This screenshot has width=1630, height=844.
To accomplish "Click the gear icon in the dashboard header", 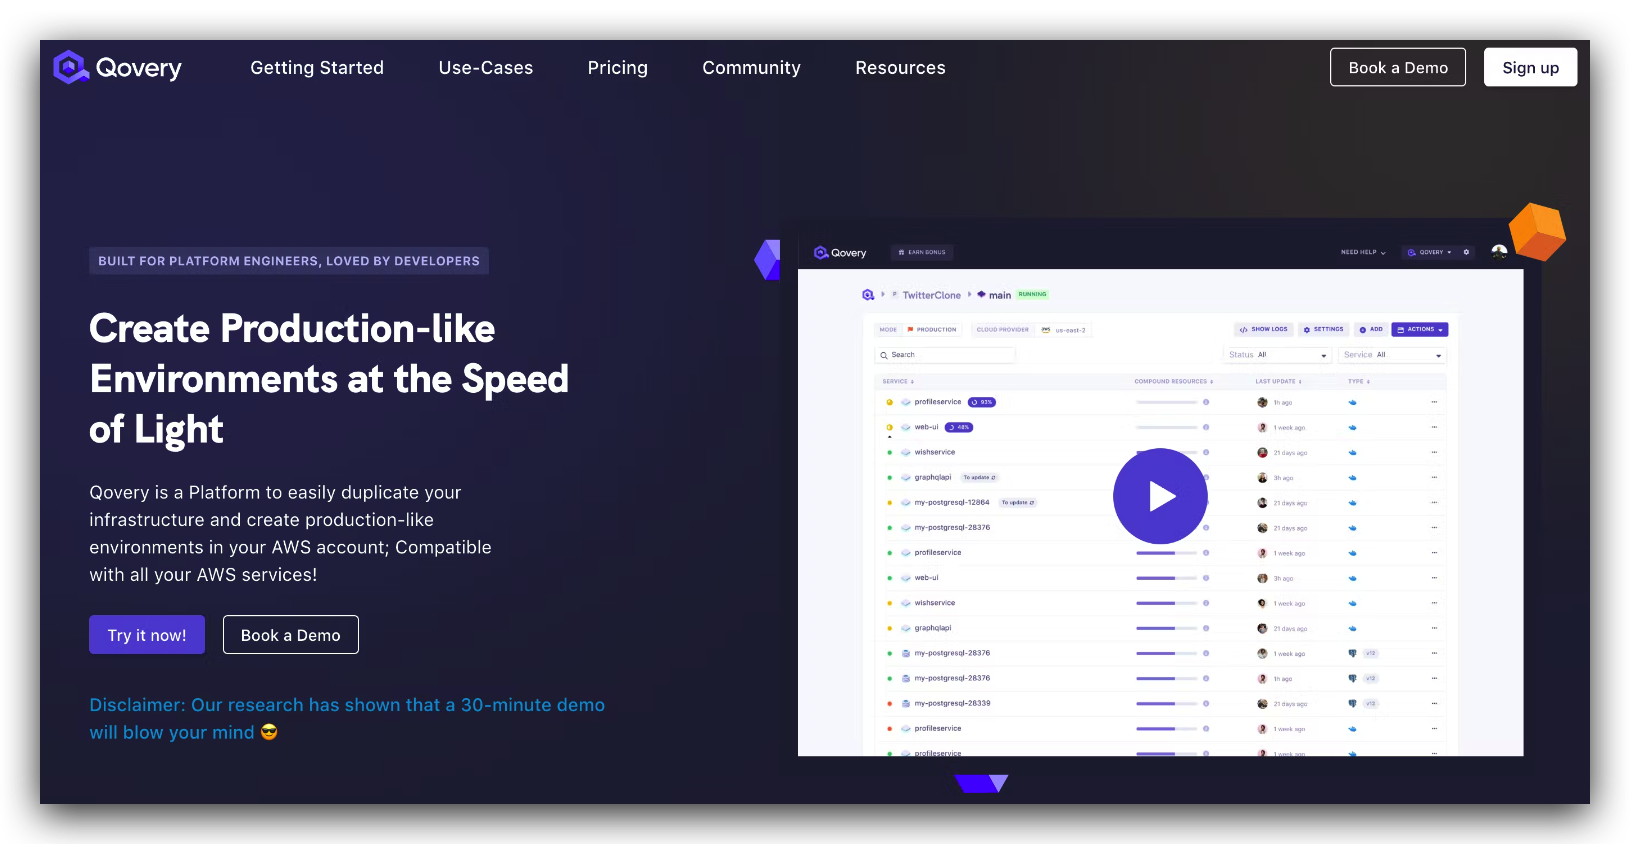I will [x=1466, y=252].
